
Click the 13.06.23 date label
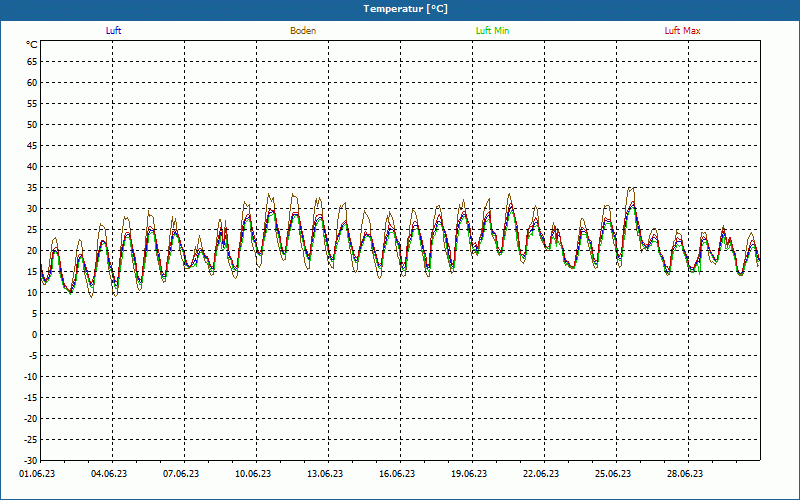(x=325, y=474)
